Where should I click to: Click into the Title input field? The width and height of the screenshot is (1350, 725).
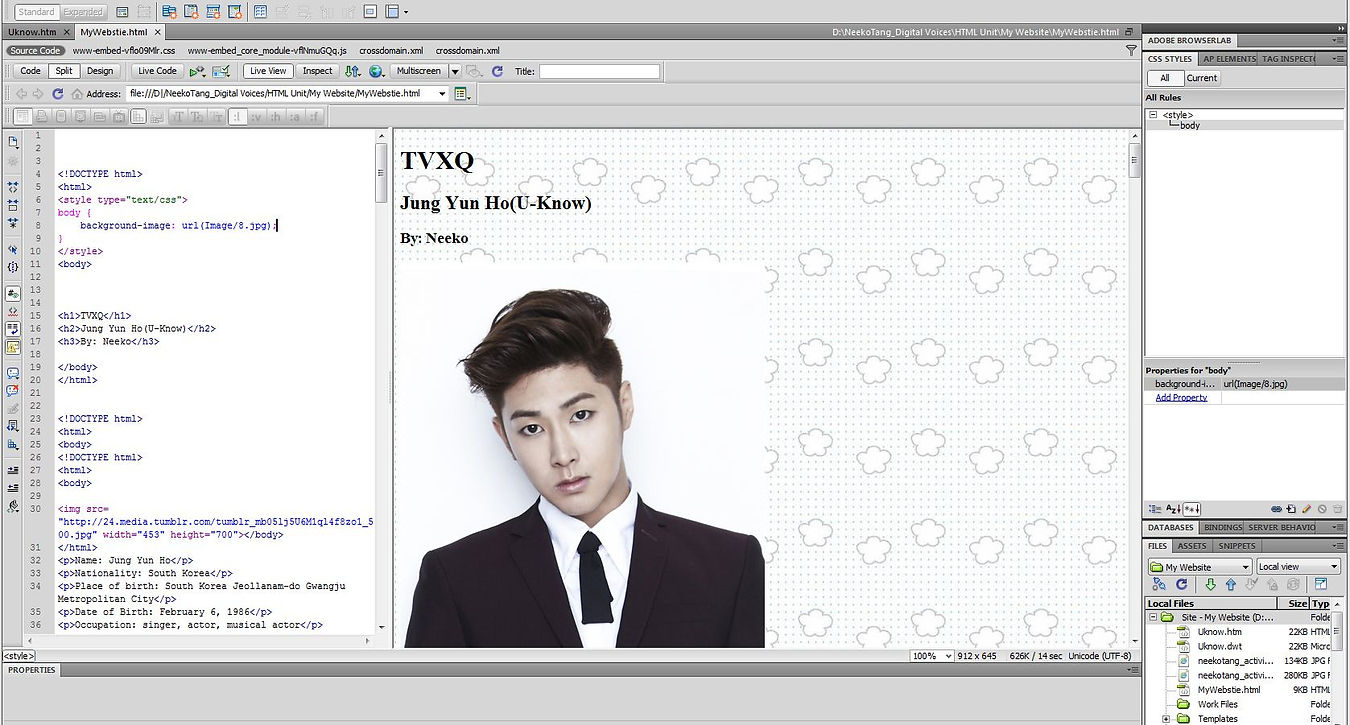click(x=600, y=71)
